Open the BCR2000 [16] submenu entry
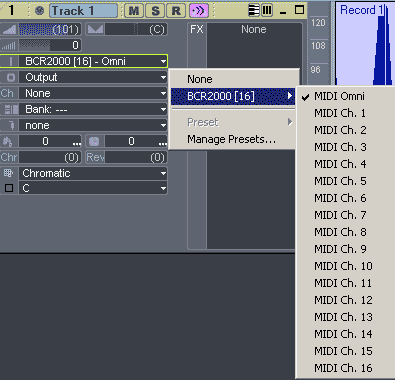Viewport: 395px width, 380px height. coord(233,96)
